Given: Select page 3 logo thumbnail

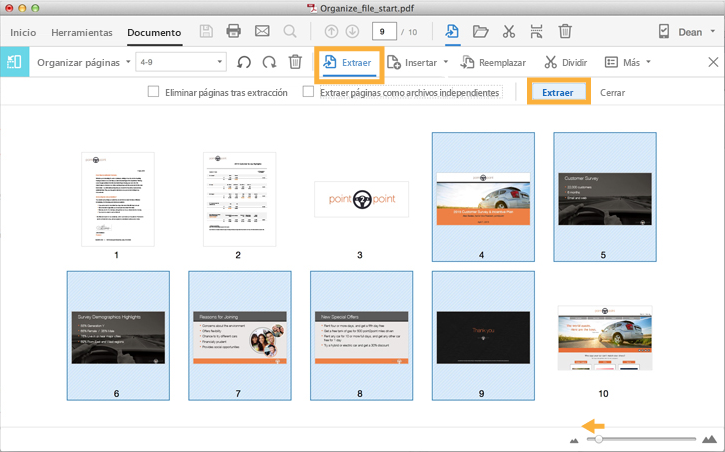Looking at the screenshot, I should [x=362, y=199].
